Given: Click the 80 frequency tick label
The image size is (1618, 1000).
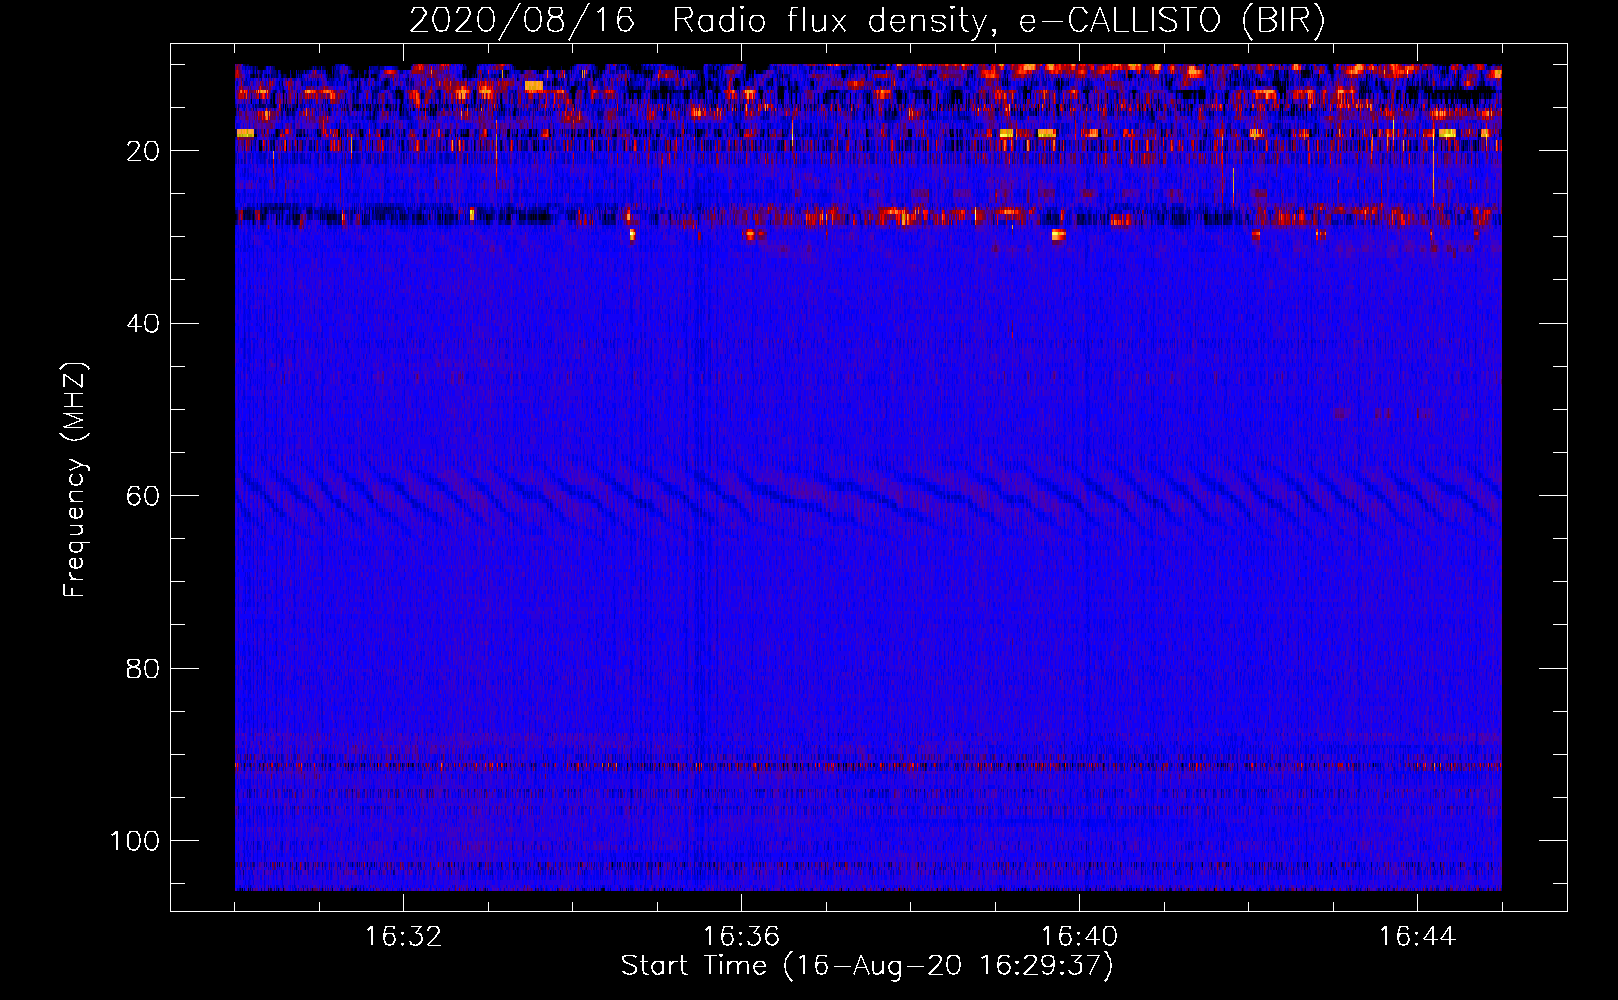Looking at the screenshot, I should tap(143, 669).
